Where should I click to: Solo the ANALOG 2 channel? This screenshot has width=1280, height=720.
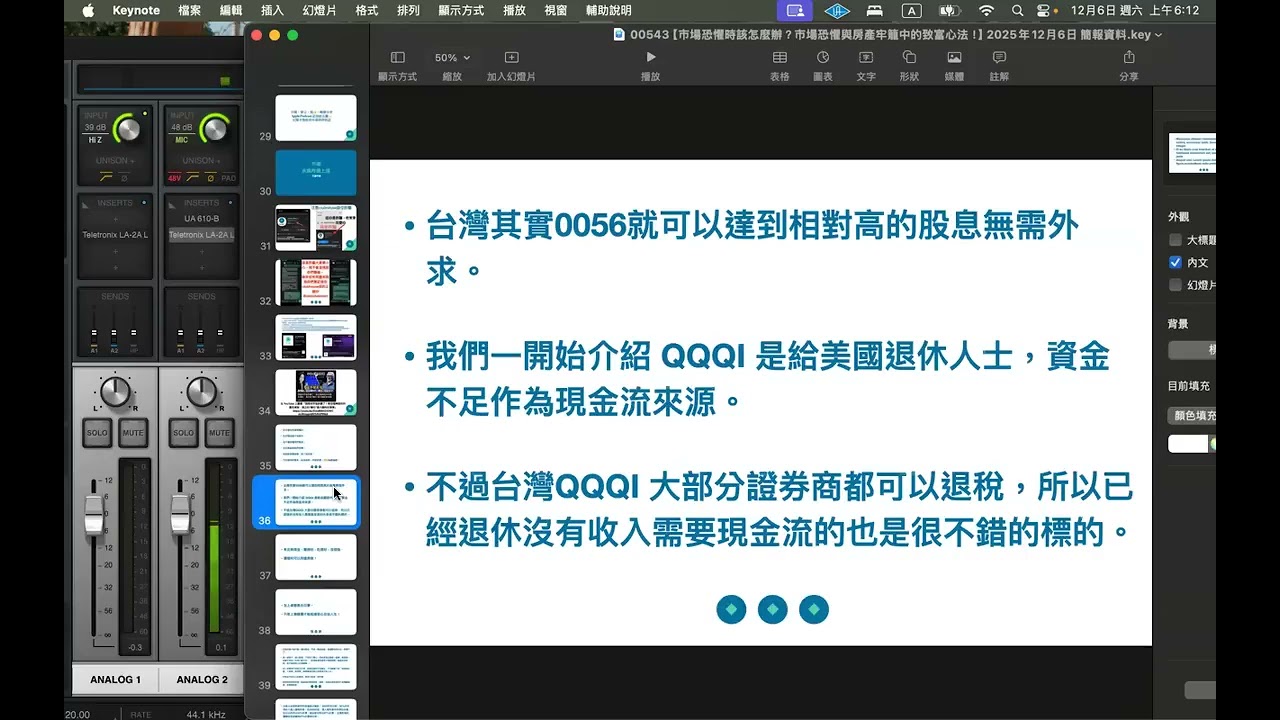[183, 433]
